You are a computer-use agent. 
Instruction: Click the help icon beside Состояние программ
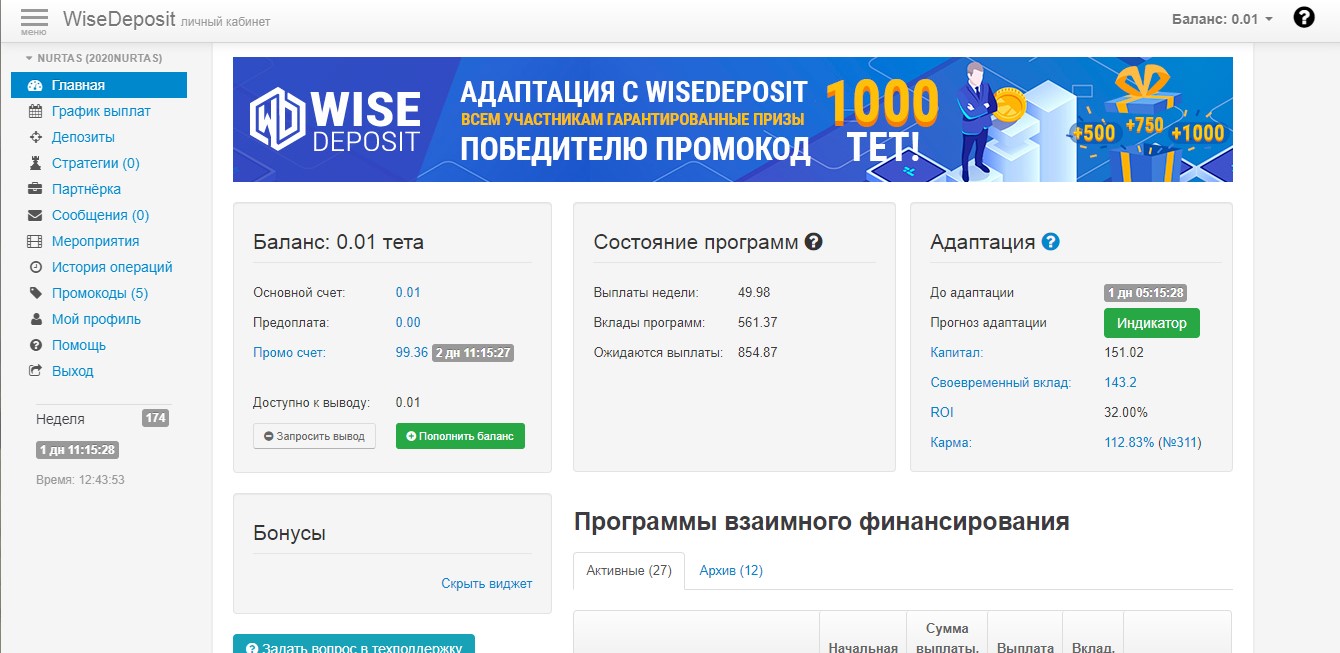click(x=814, y=242)
